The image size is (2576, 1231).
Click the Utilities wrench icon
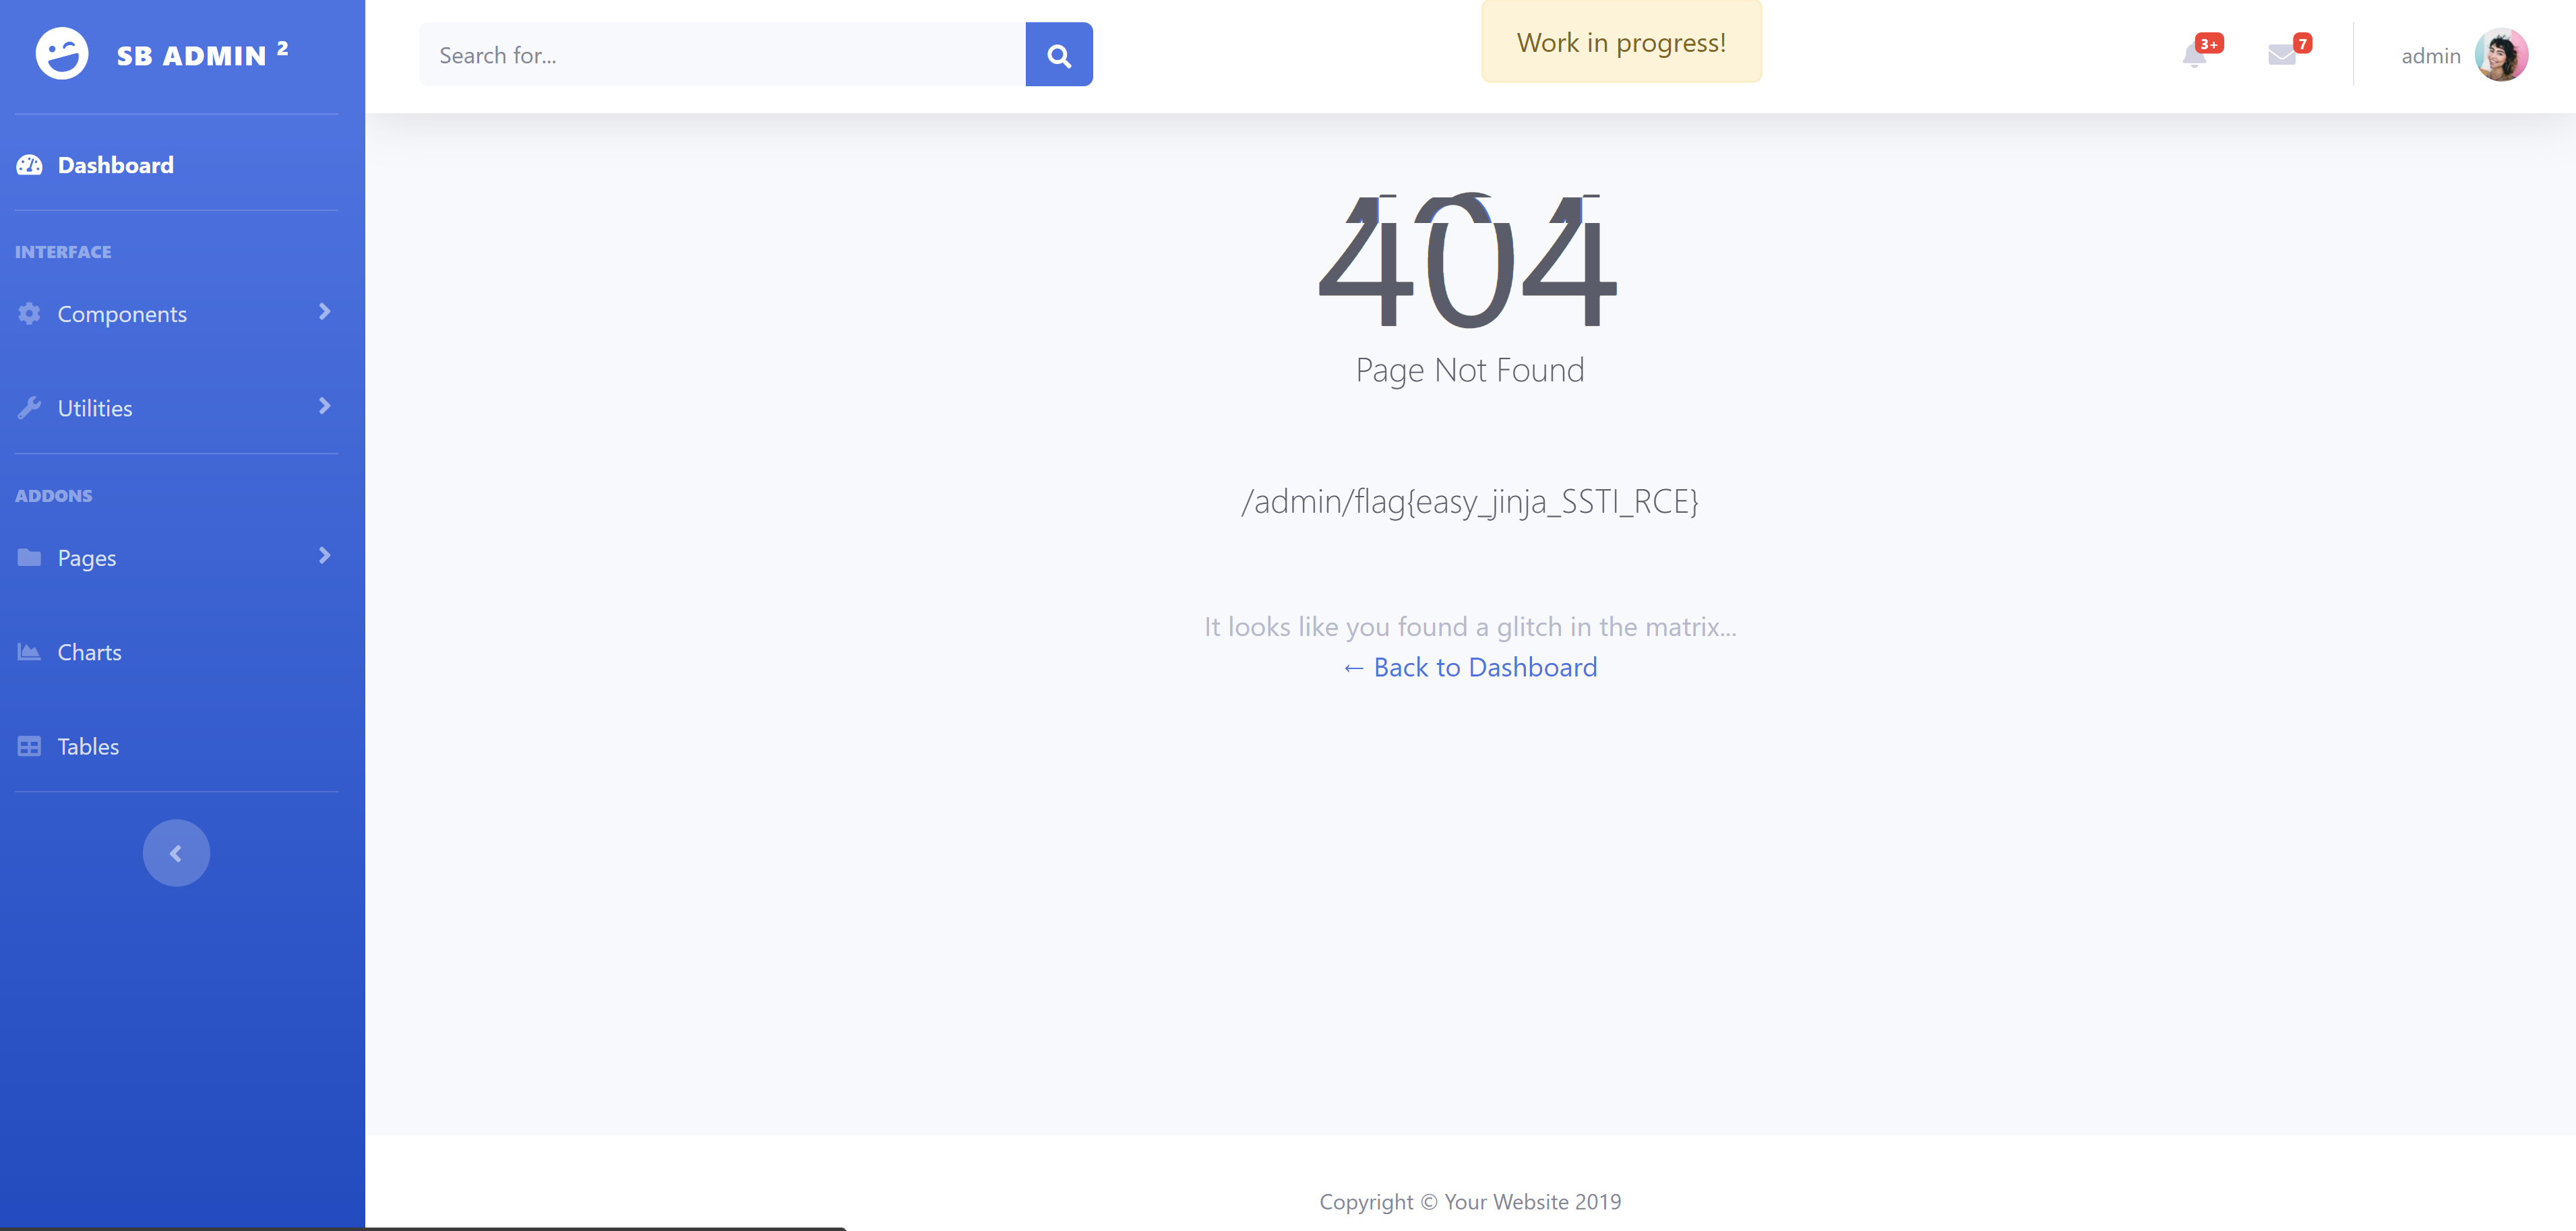(x=29, y=408)
